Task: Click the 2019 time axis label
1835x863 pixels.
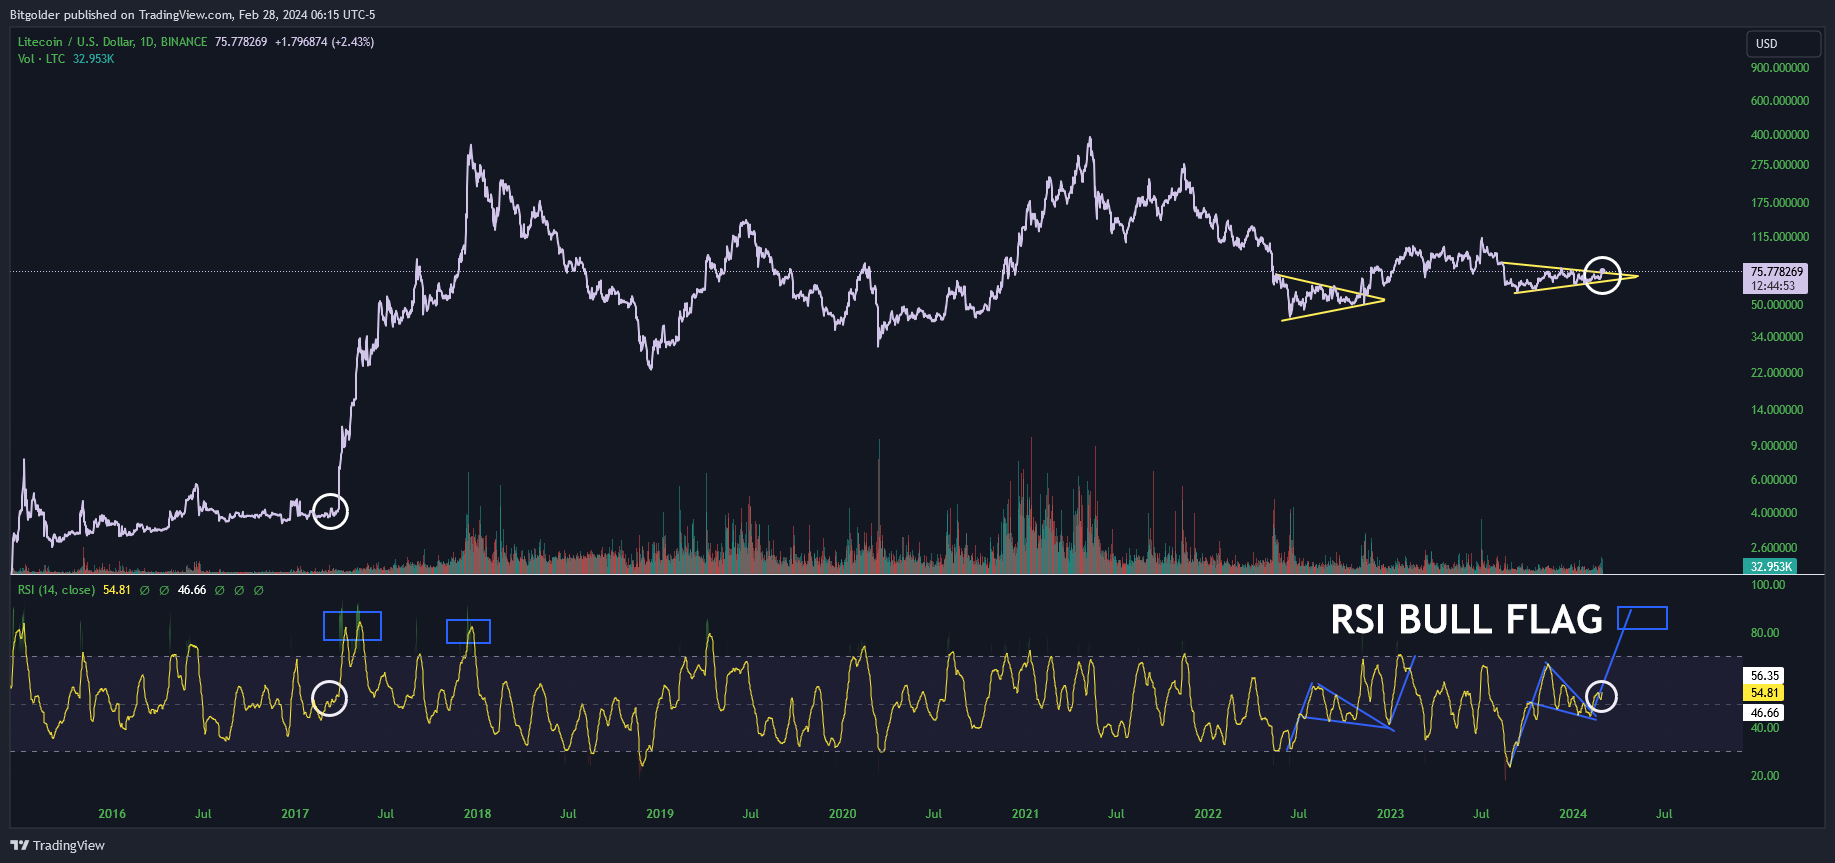Action: [660, 814]
